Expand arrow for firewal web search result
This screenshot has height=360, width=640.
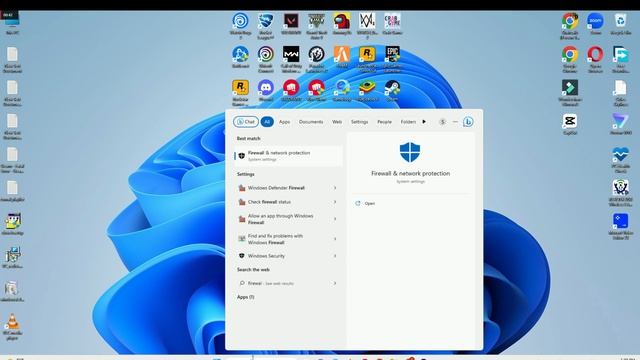(x=335, y=283)
